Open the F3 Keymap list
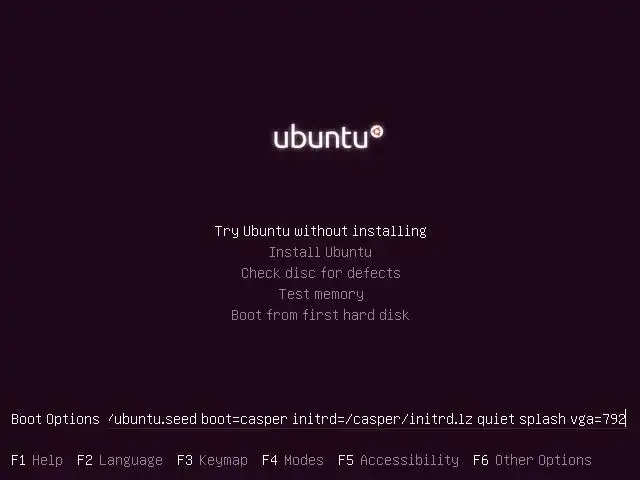The image size is (640, 480). (x=212, y=460)
